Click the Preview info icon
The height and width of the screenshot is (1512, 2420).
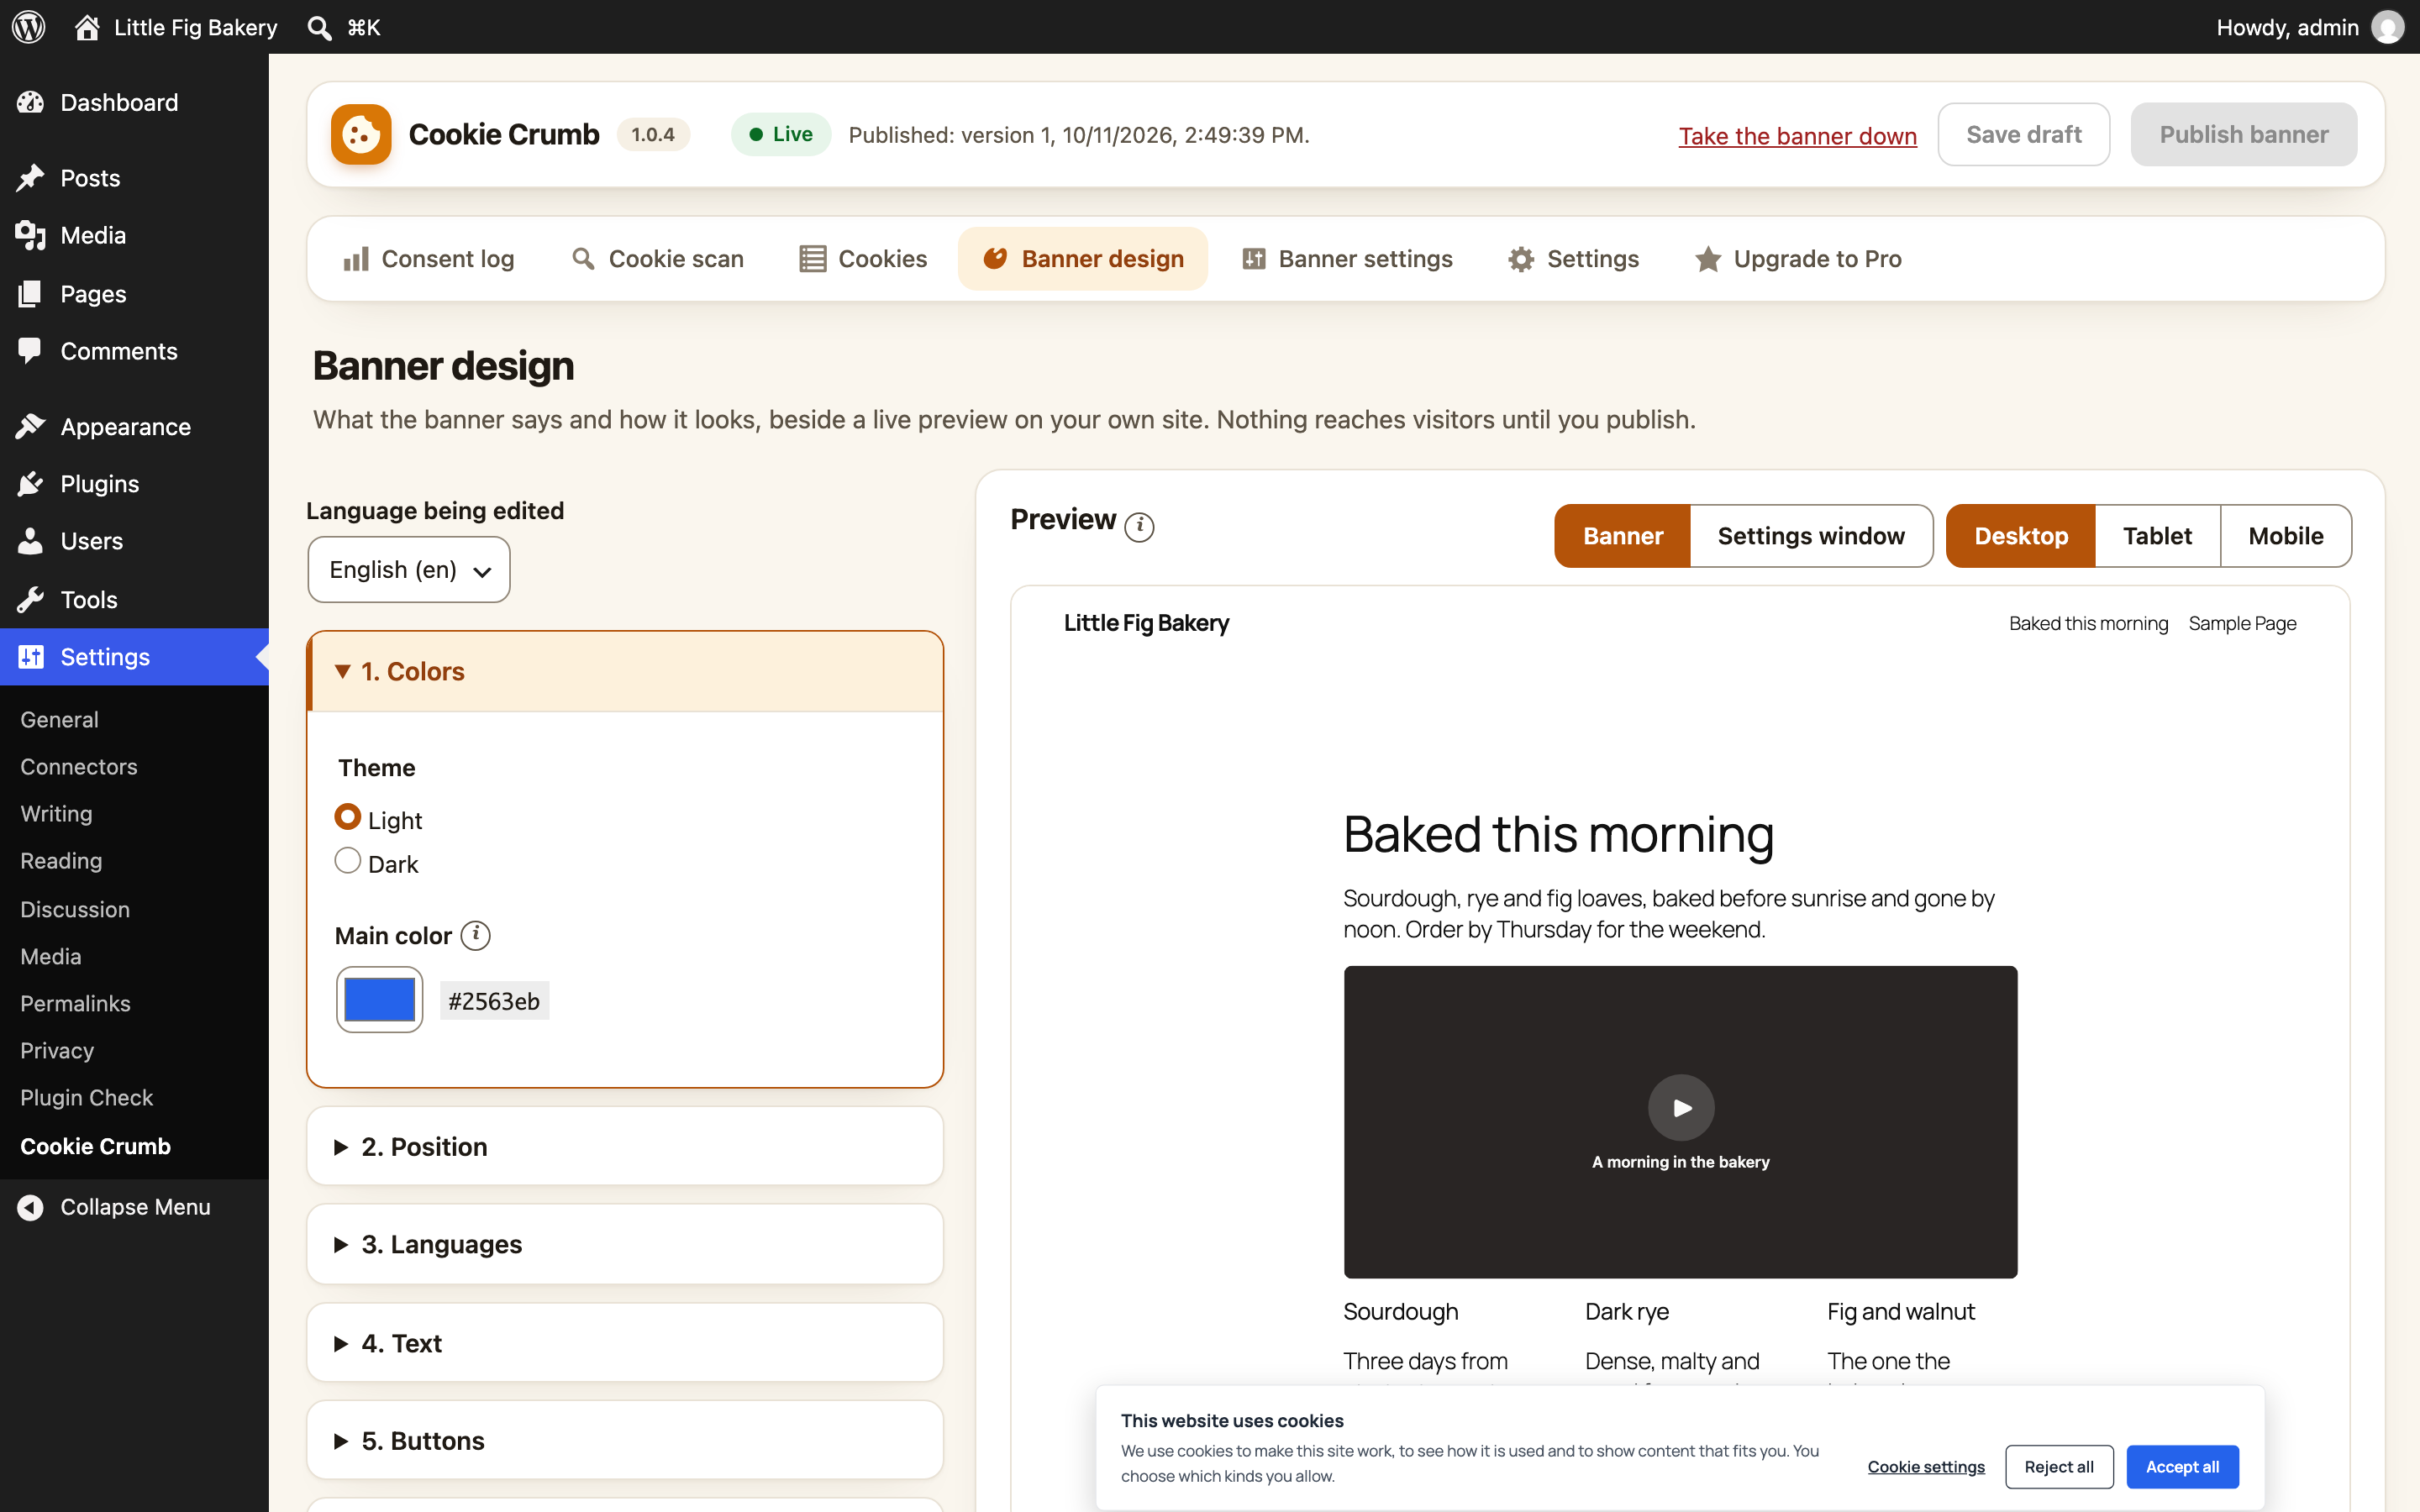pos(1139,527)
